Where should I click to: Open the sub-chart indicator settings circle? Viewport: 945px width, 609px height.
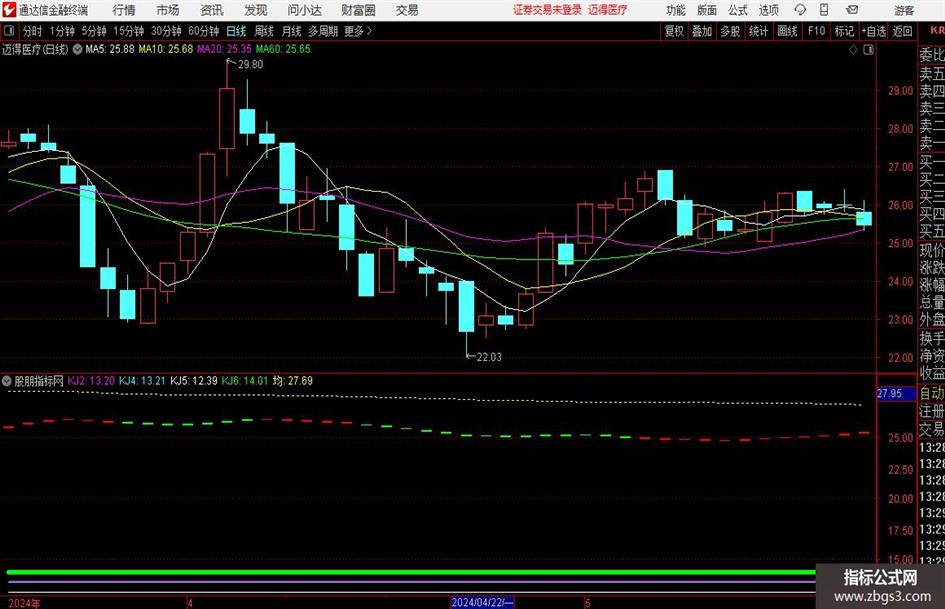tap(7, 381)
